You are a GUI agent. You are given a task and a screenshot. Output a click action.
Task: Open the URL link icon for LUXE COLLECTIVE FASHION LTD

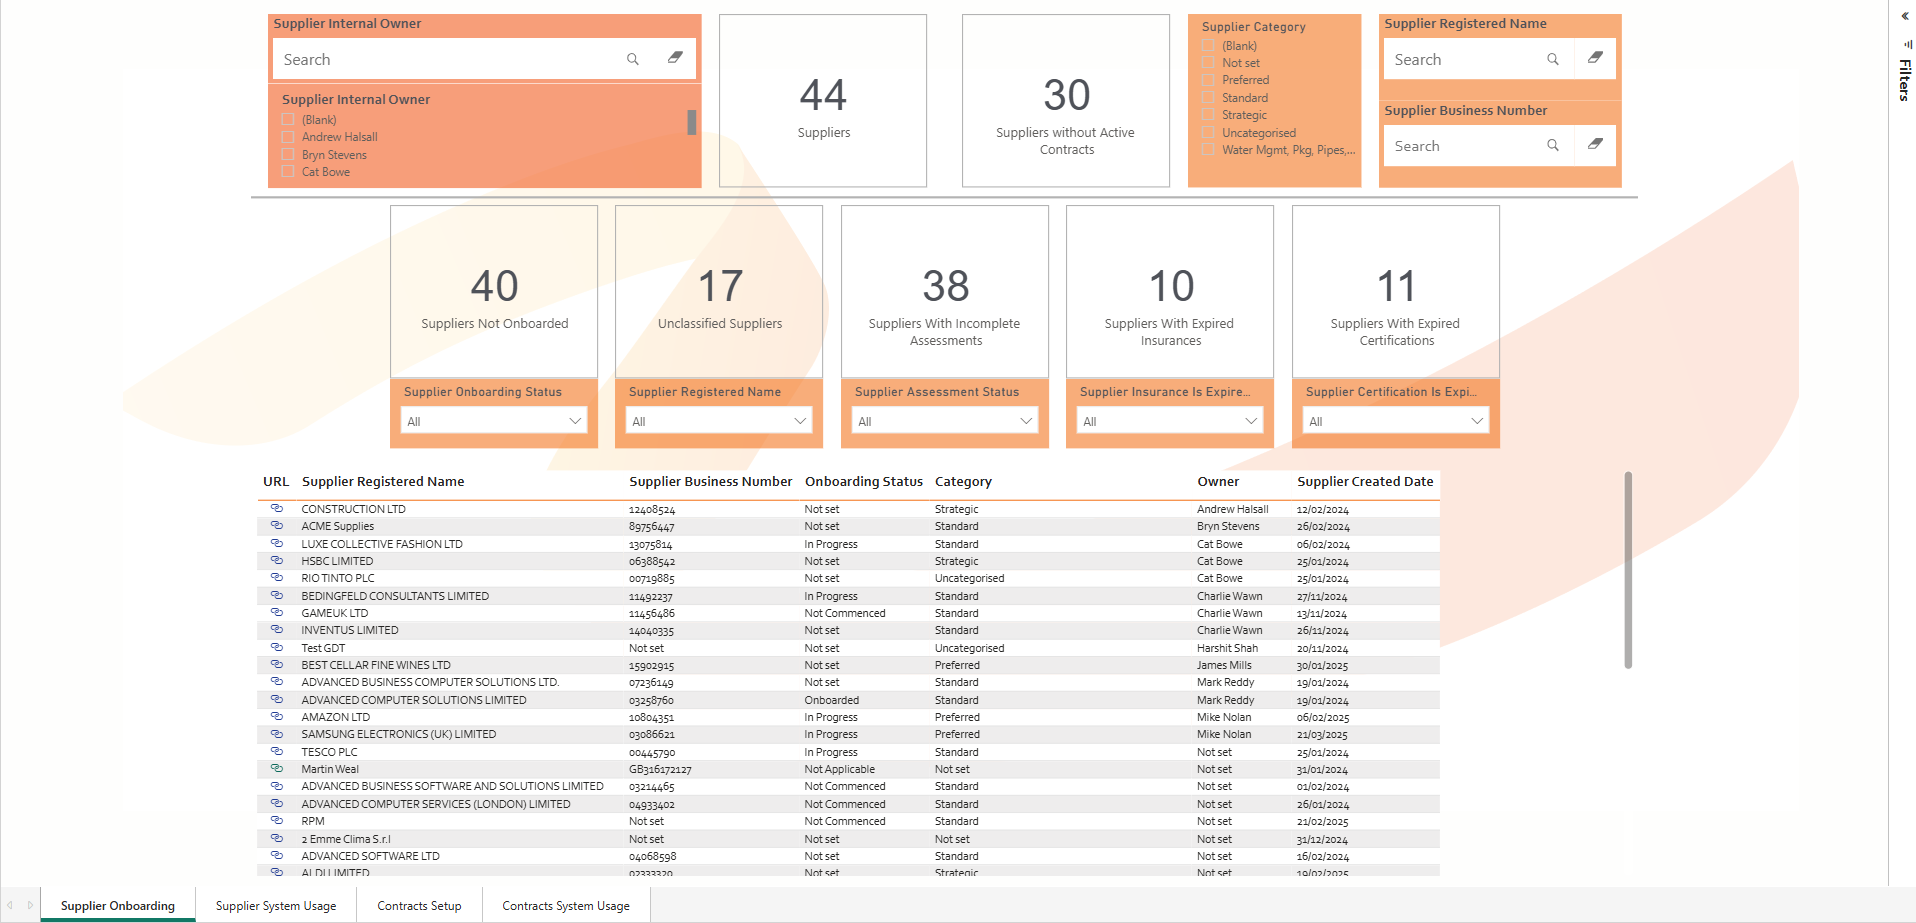(x=277, y=543)
